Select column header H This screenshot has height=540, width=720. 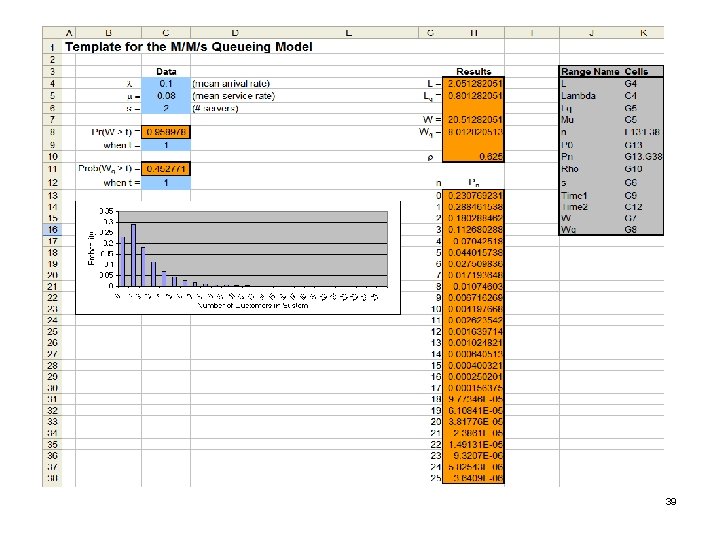click(473, 33)
